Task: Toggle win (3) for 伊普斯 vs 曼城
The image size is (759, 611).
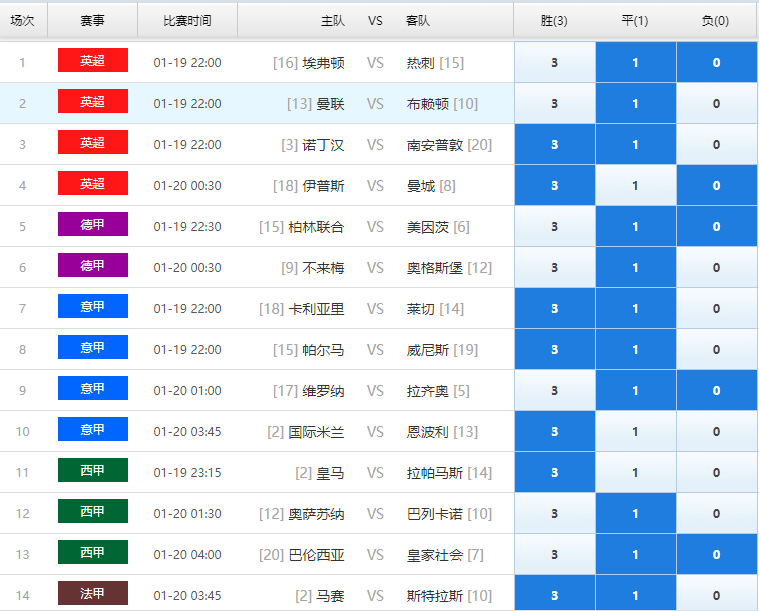Action: (555, 185)
